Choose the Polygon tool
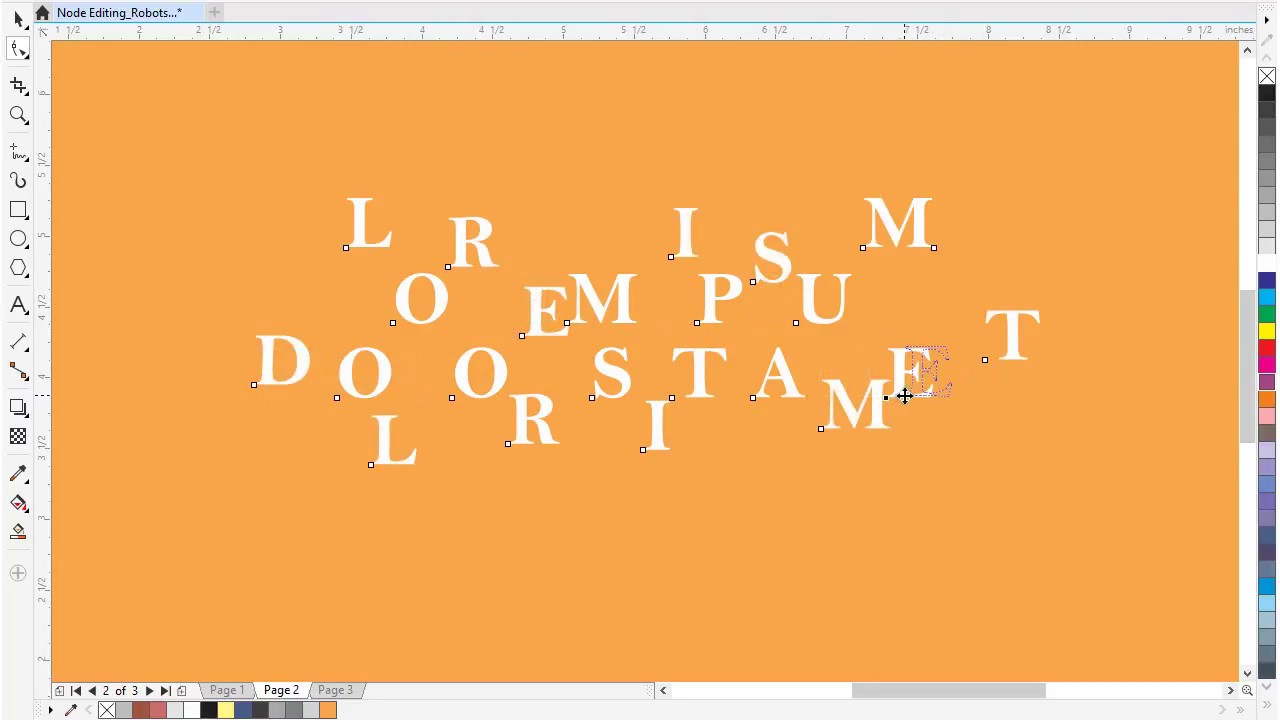 18,268
